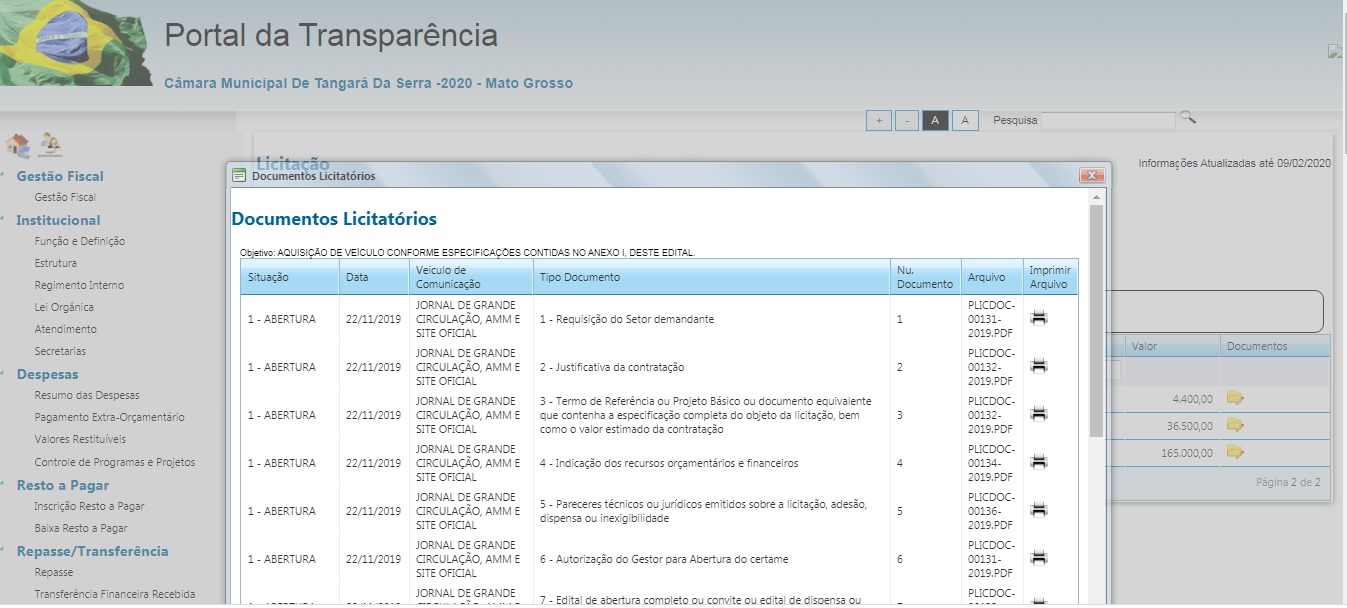Toggle light contrast A button
The image size is (1347, 608).
click(x=964, y=121)
